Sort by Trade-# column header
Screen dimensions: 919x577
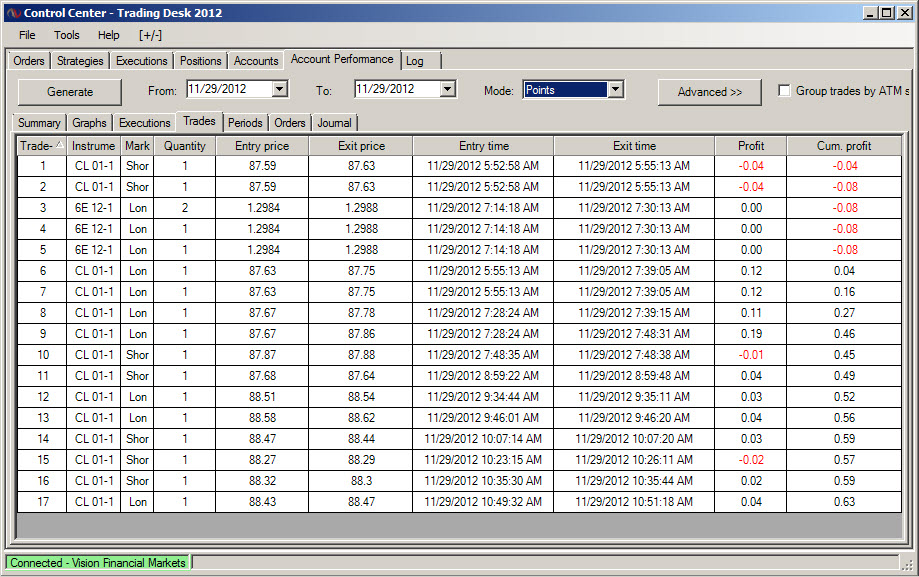tap(42, 146)
